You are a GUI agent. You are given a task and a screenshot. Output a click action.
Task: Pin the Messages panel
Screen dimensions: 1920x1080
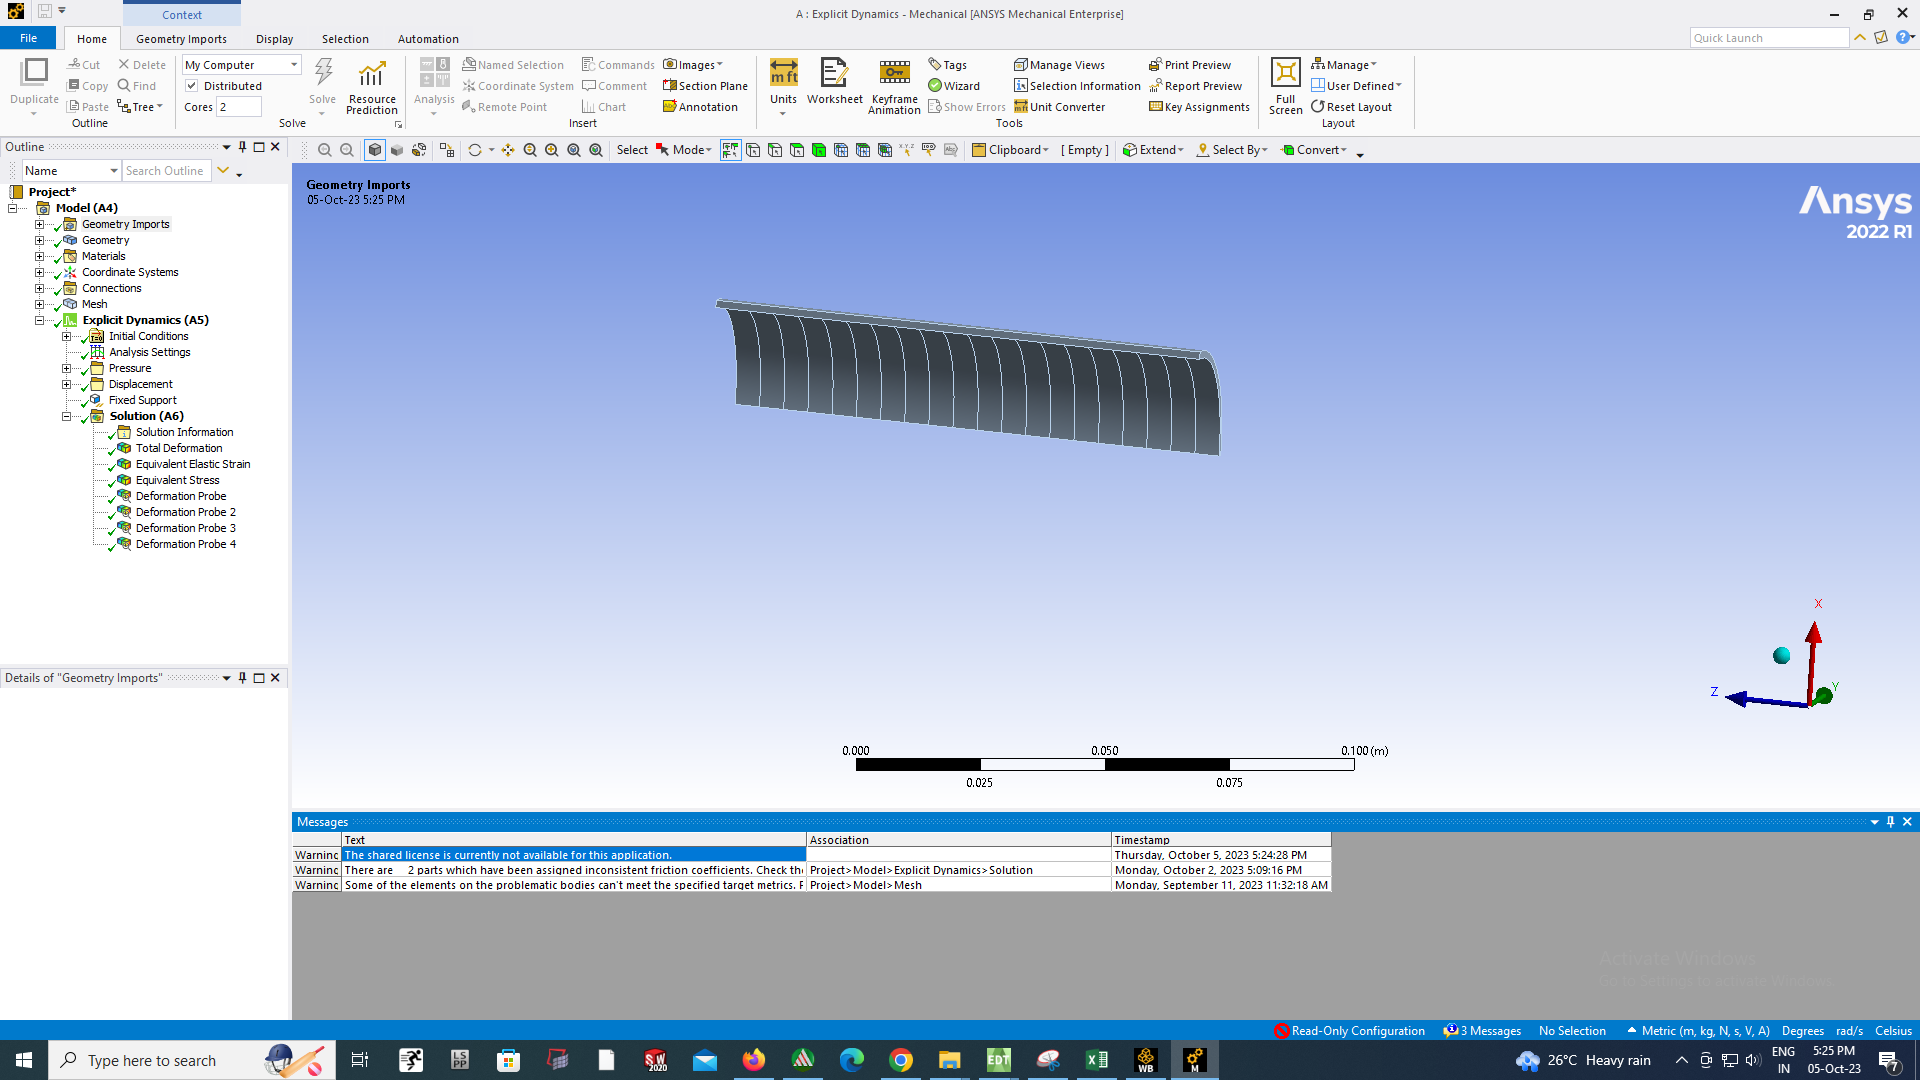pos(1890,822)
